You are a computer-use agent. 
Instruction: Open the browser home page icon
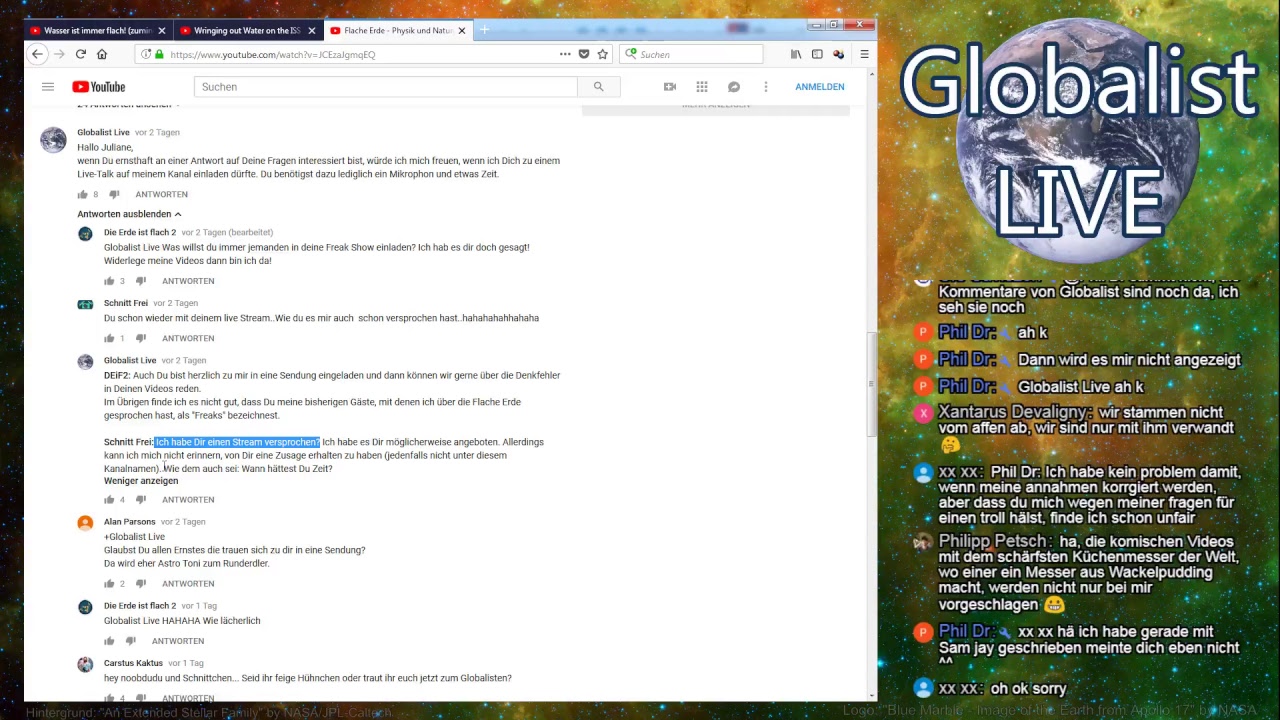click(x=102, y=54)
